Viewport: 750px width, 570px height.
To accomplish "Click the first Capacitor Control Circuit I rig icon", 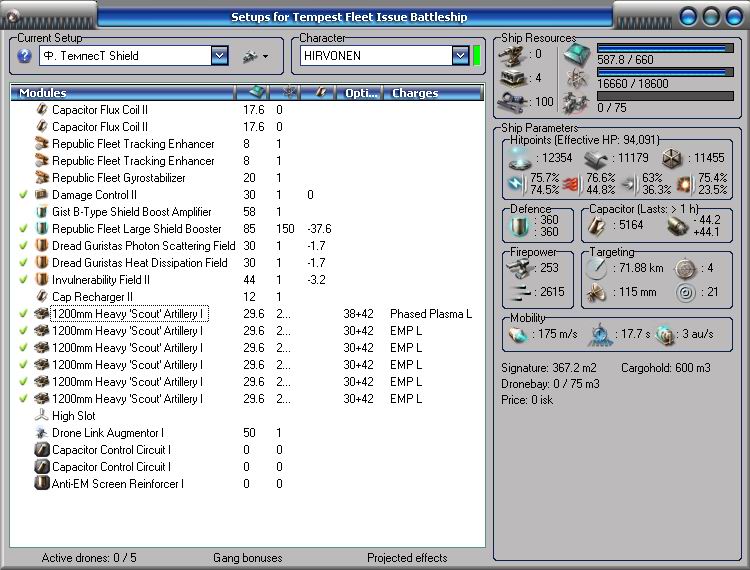I will pos(42,450).
